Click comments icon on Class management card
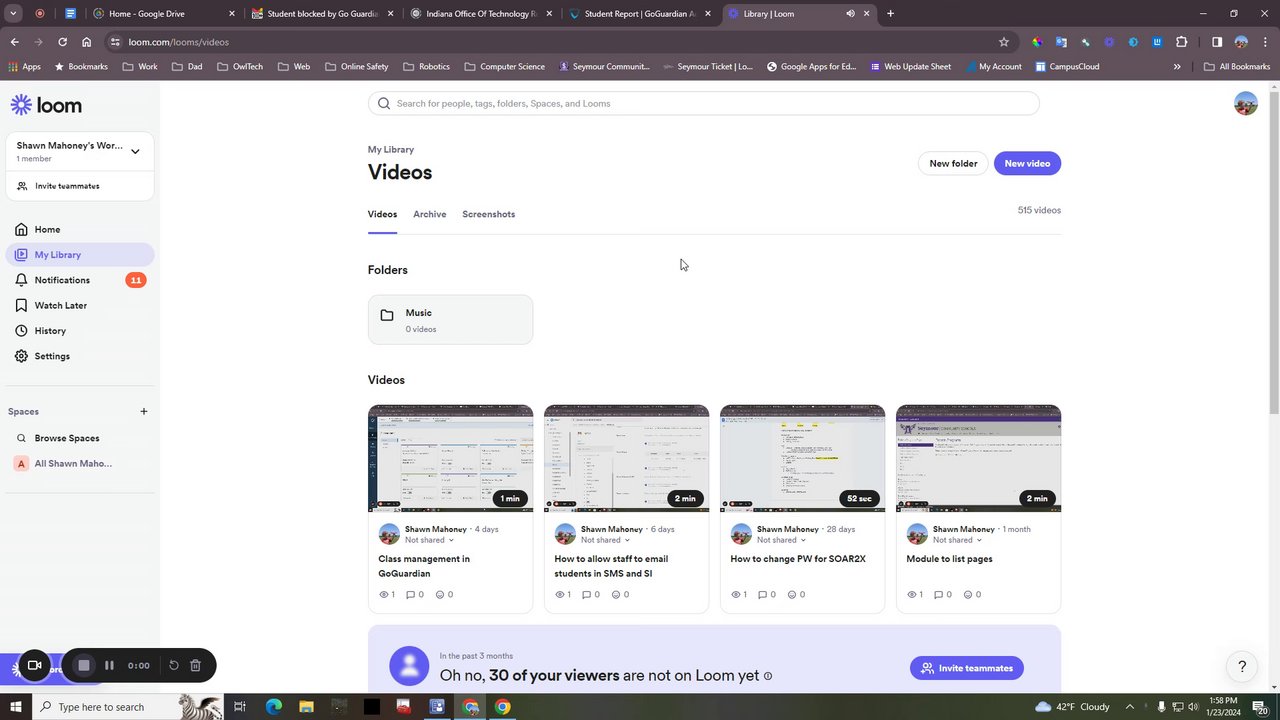 click(x=410, y=594)
